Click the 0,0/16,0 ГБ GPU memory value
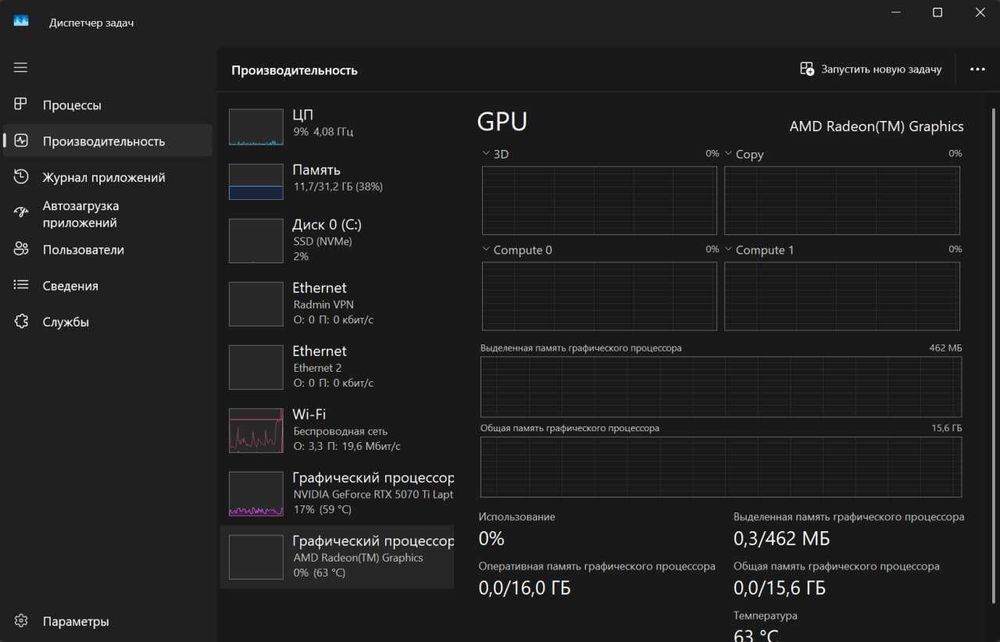Image resolution: width=1000 pixels, height=642 pixels. pos(524,587)
